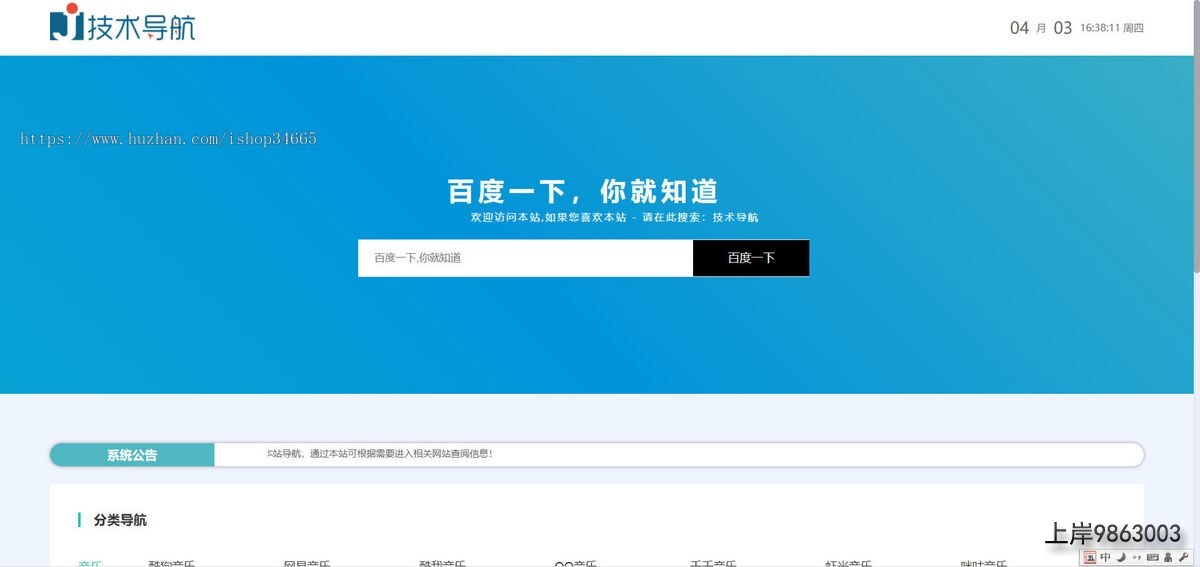Open the QQ音乐 link
Viewport: 1200px width, 567px height.
[575, 563]
